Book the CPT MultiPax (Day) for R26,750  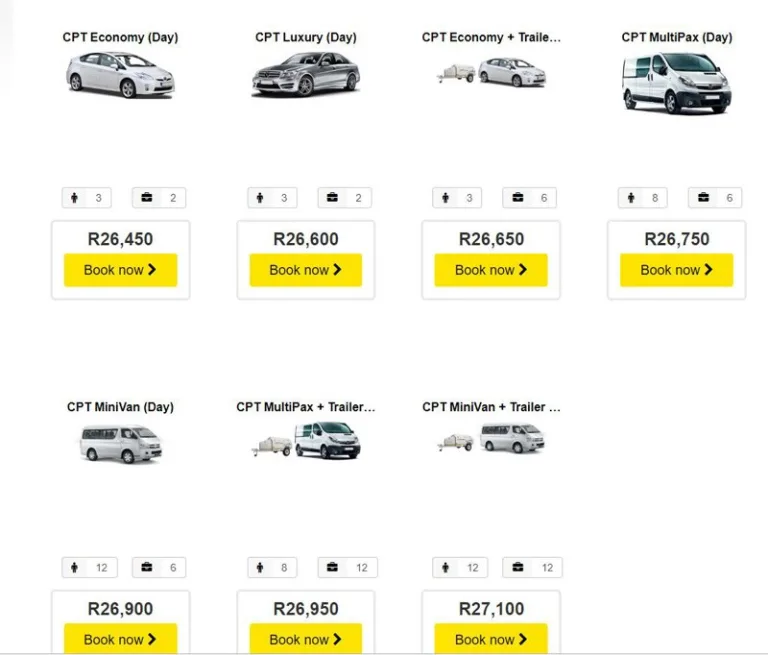[676, 270]
